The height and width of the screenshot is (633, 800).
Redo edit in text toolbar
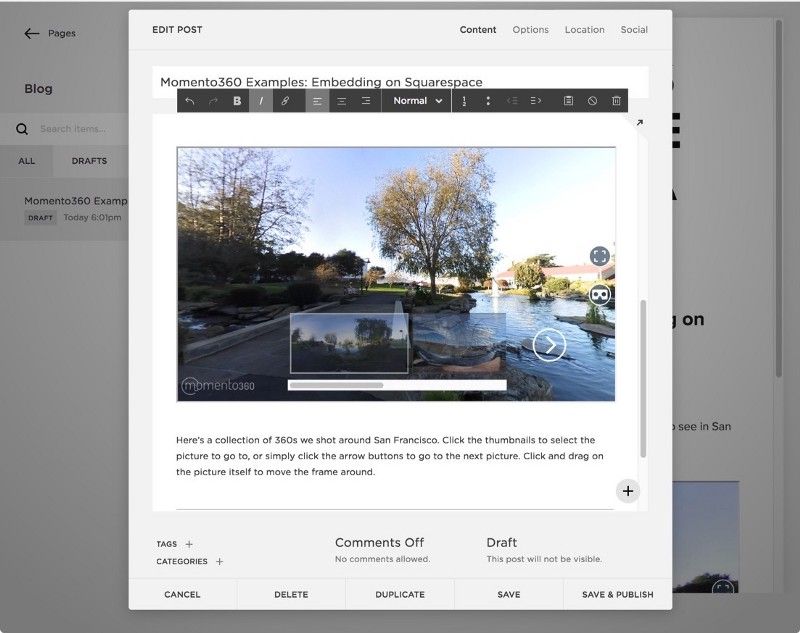coord(214,101)
